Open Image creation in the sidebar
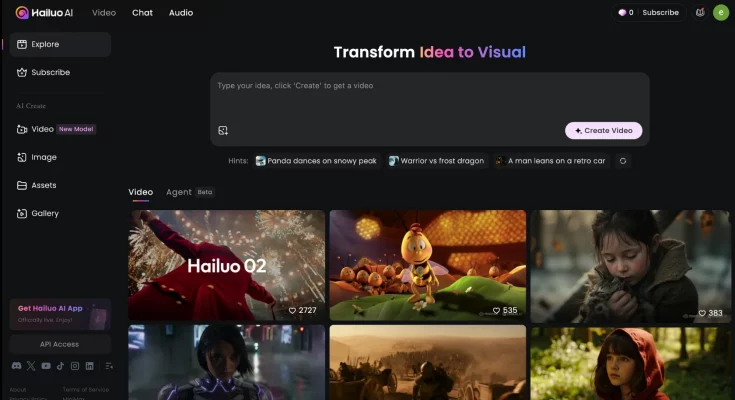 coord(60,157)
